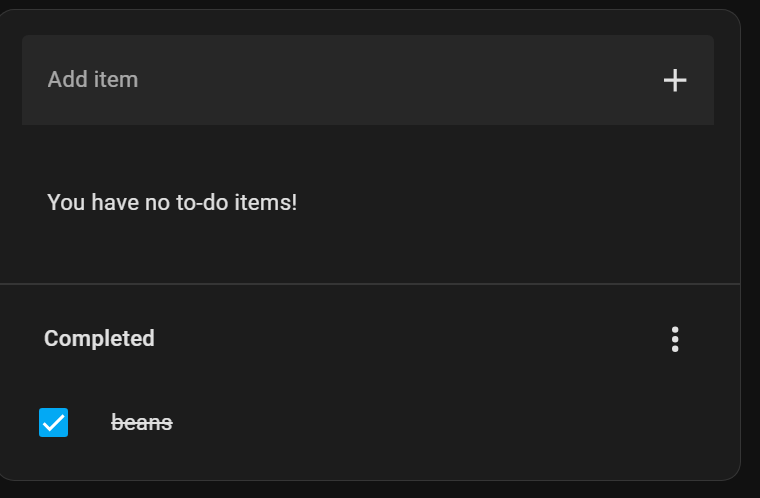Toggle the blue checkmark next to beans
This screenshot has height=498, width=760.
pos(53,423)
